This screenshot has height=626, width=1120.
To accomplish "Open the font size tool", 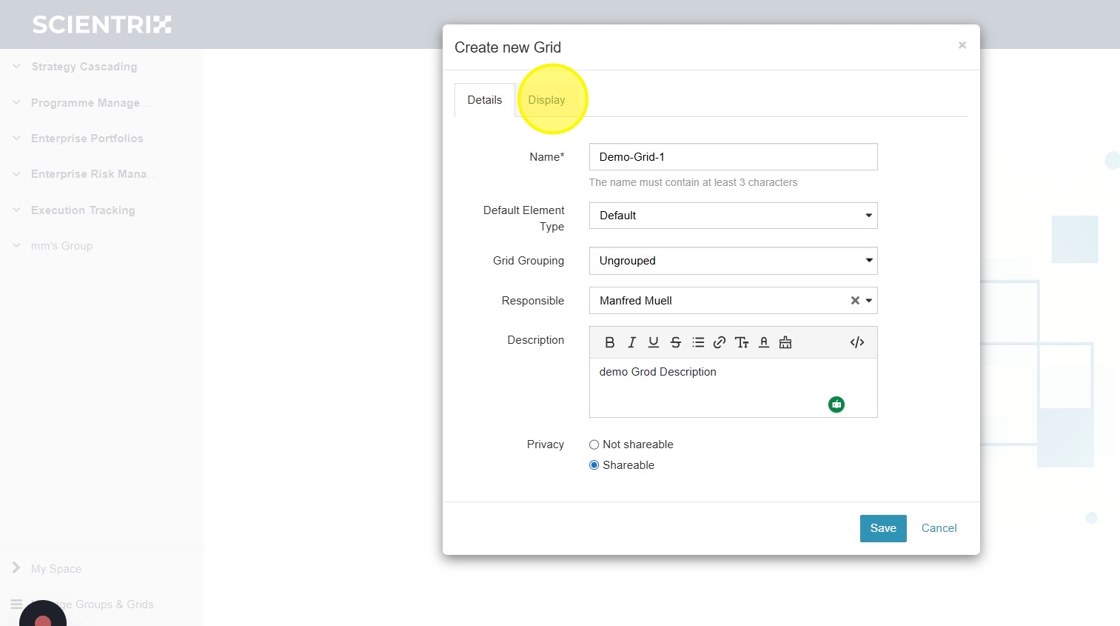I will coord(741,342).
